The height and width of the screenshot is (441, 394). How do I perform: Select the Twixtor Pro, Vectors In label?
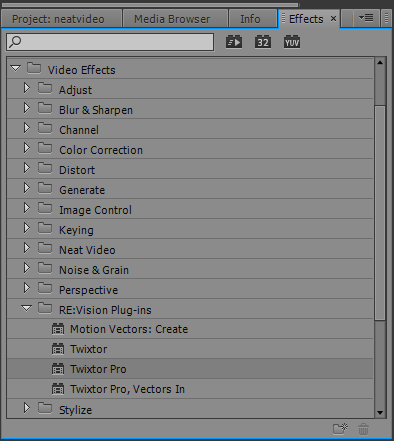point(127,389)
